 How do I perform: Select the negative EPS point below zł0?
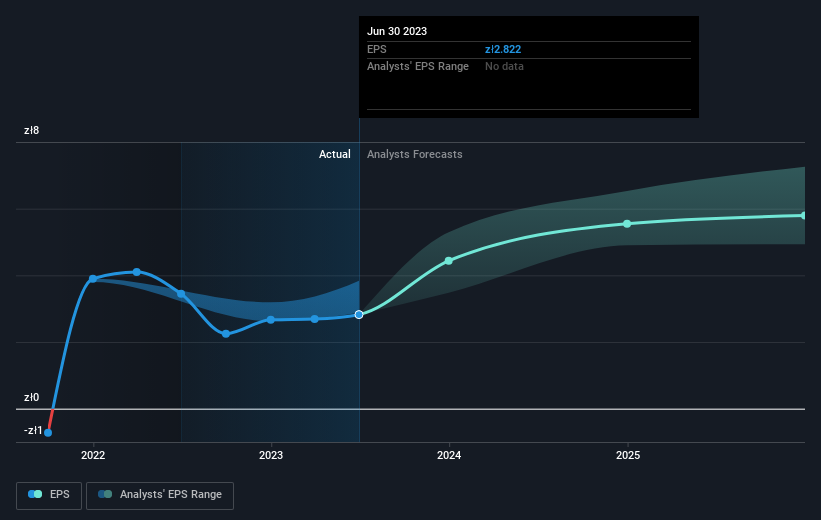pos(48,433)
